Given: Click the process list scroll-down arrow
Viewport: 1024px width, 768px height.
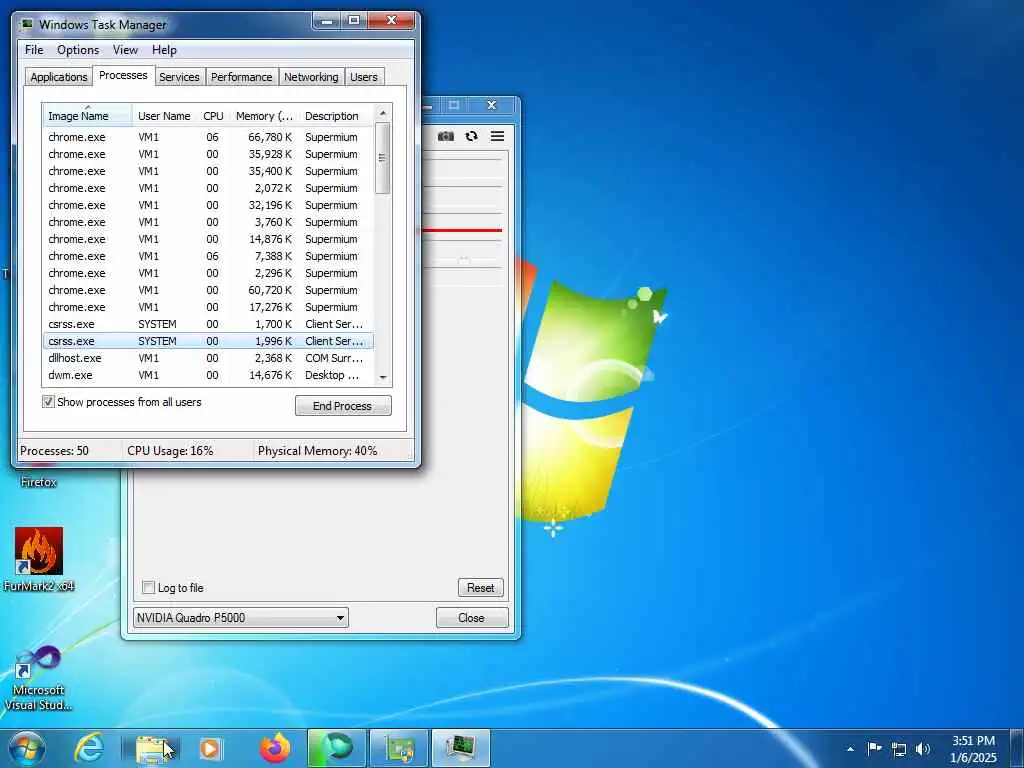Looking at the screenshot, I should click(x=383, y=377).
